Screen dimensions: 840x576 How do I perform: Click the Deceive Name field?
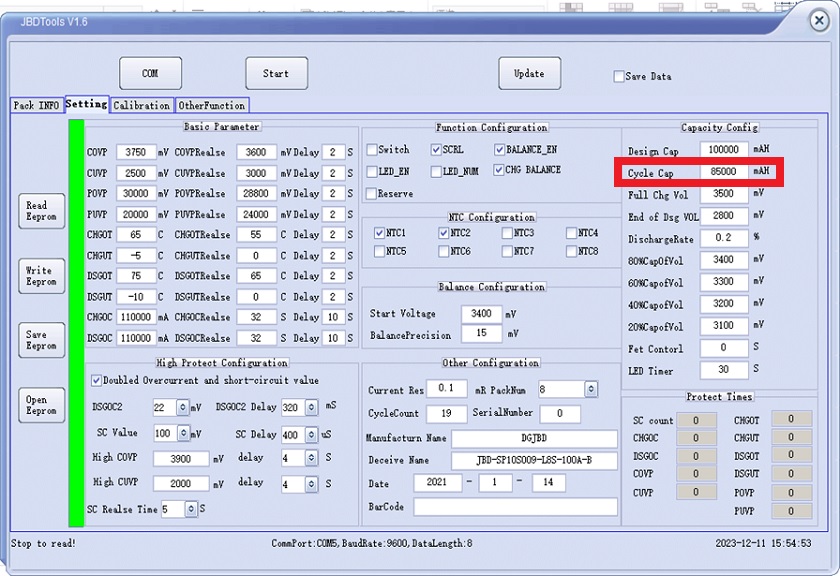(534, 460)
